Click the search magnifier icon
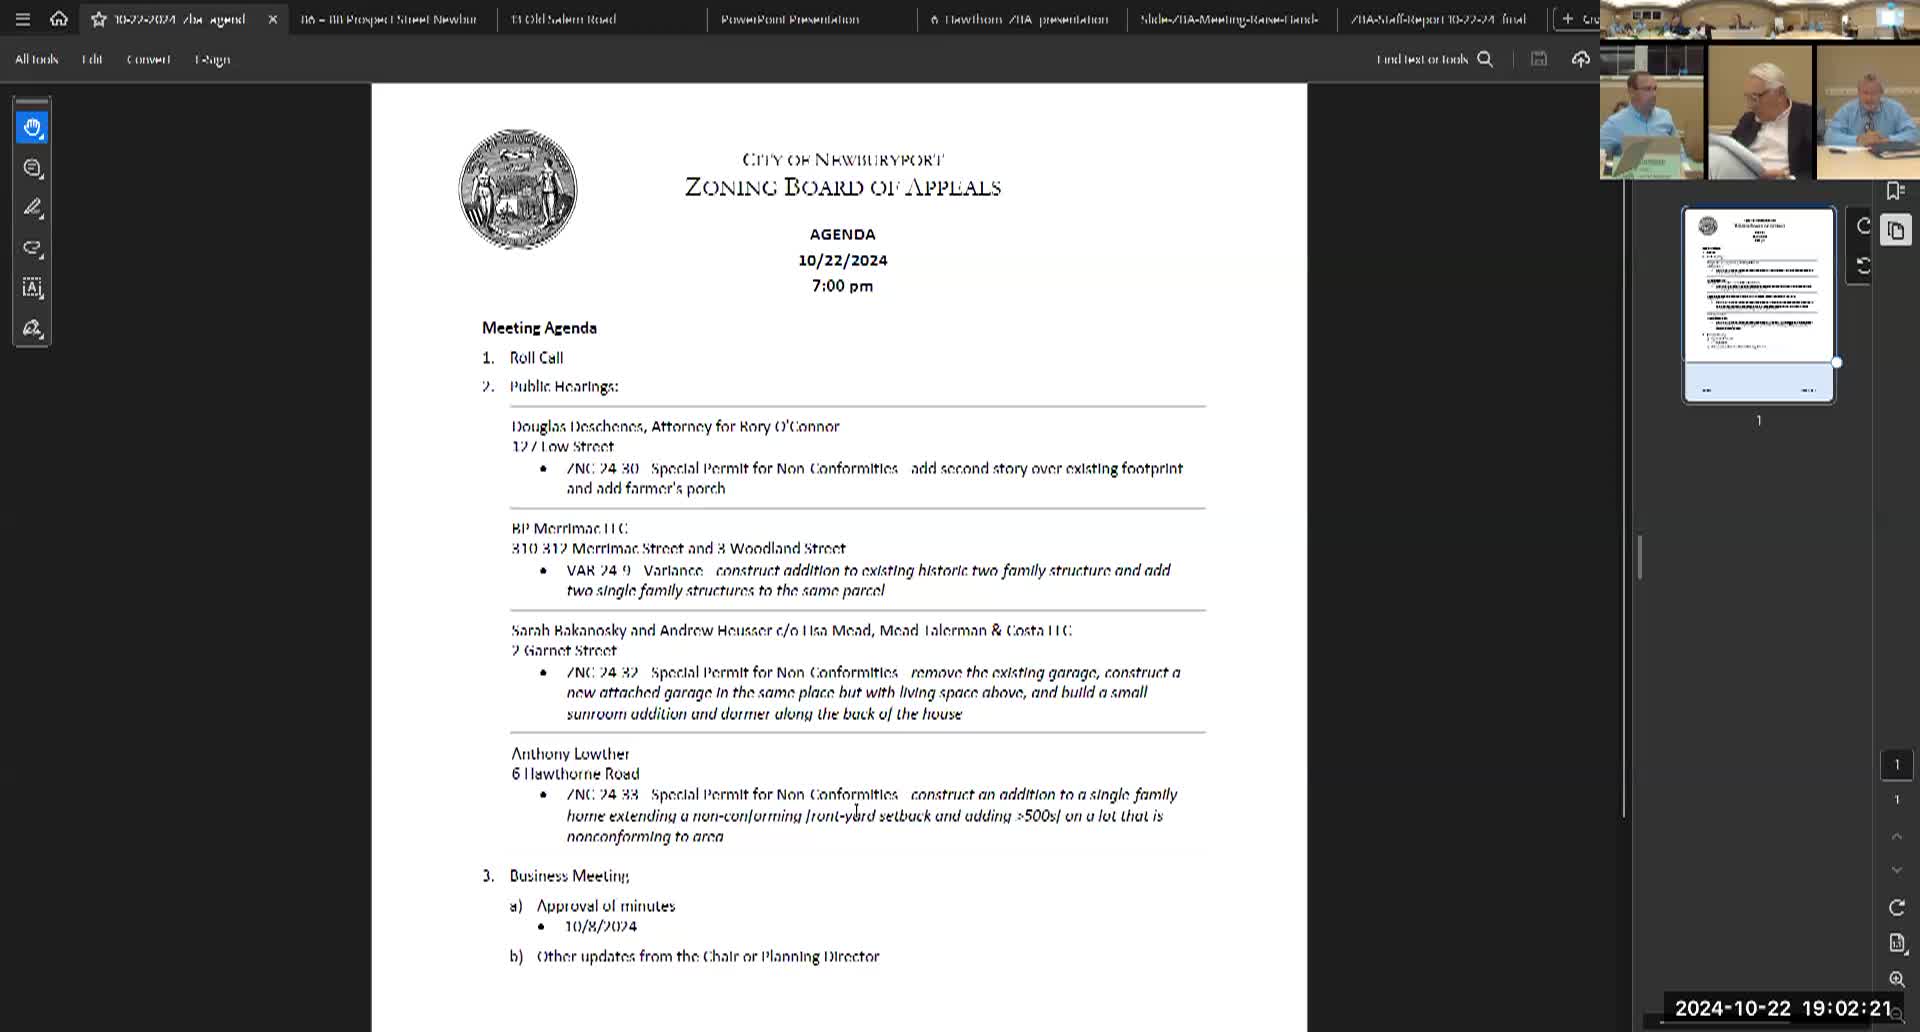Image resolution: width=1920 pixels, height=1032 pixels. 1485,59
